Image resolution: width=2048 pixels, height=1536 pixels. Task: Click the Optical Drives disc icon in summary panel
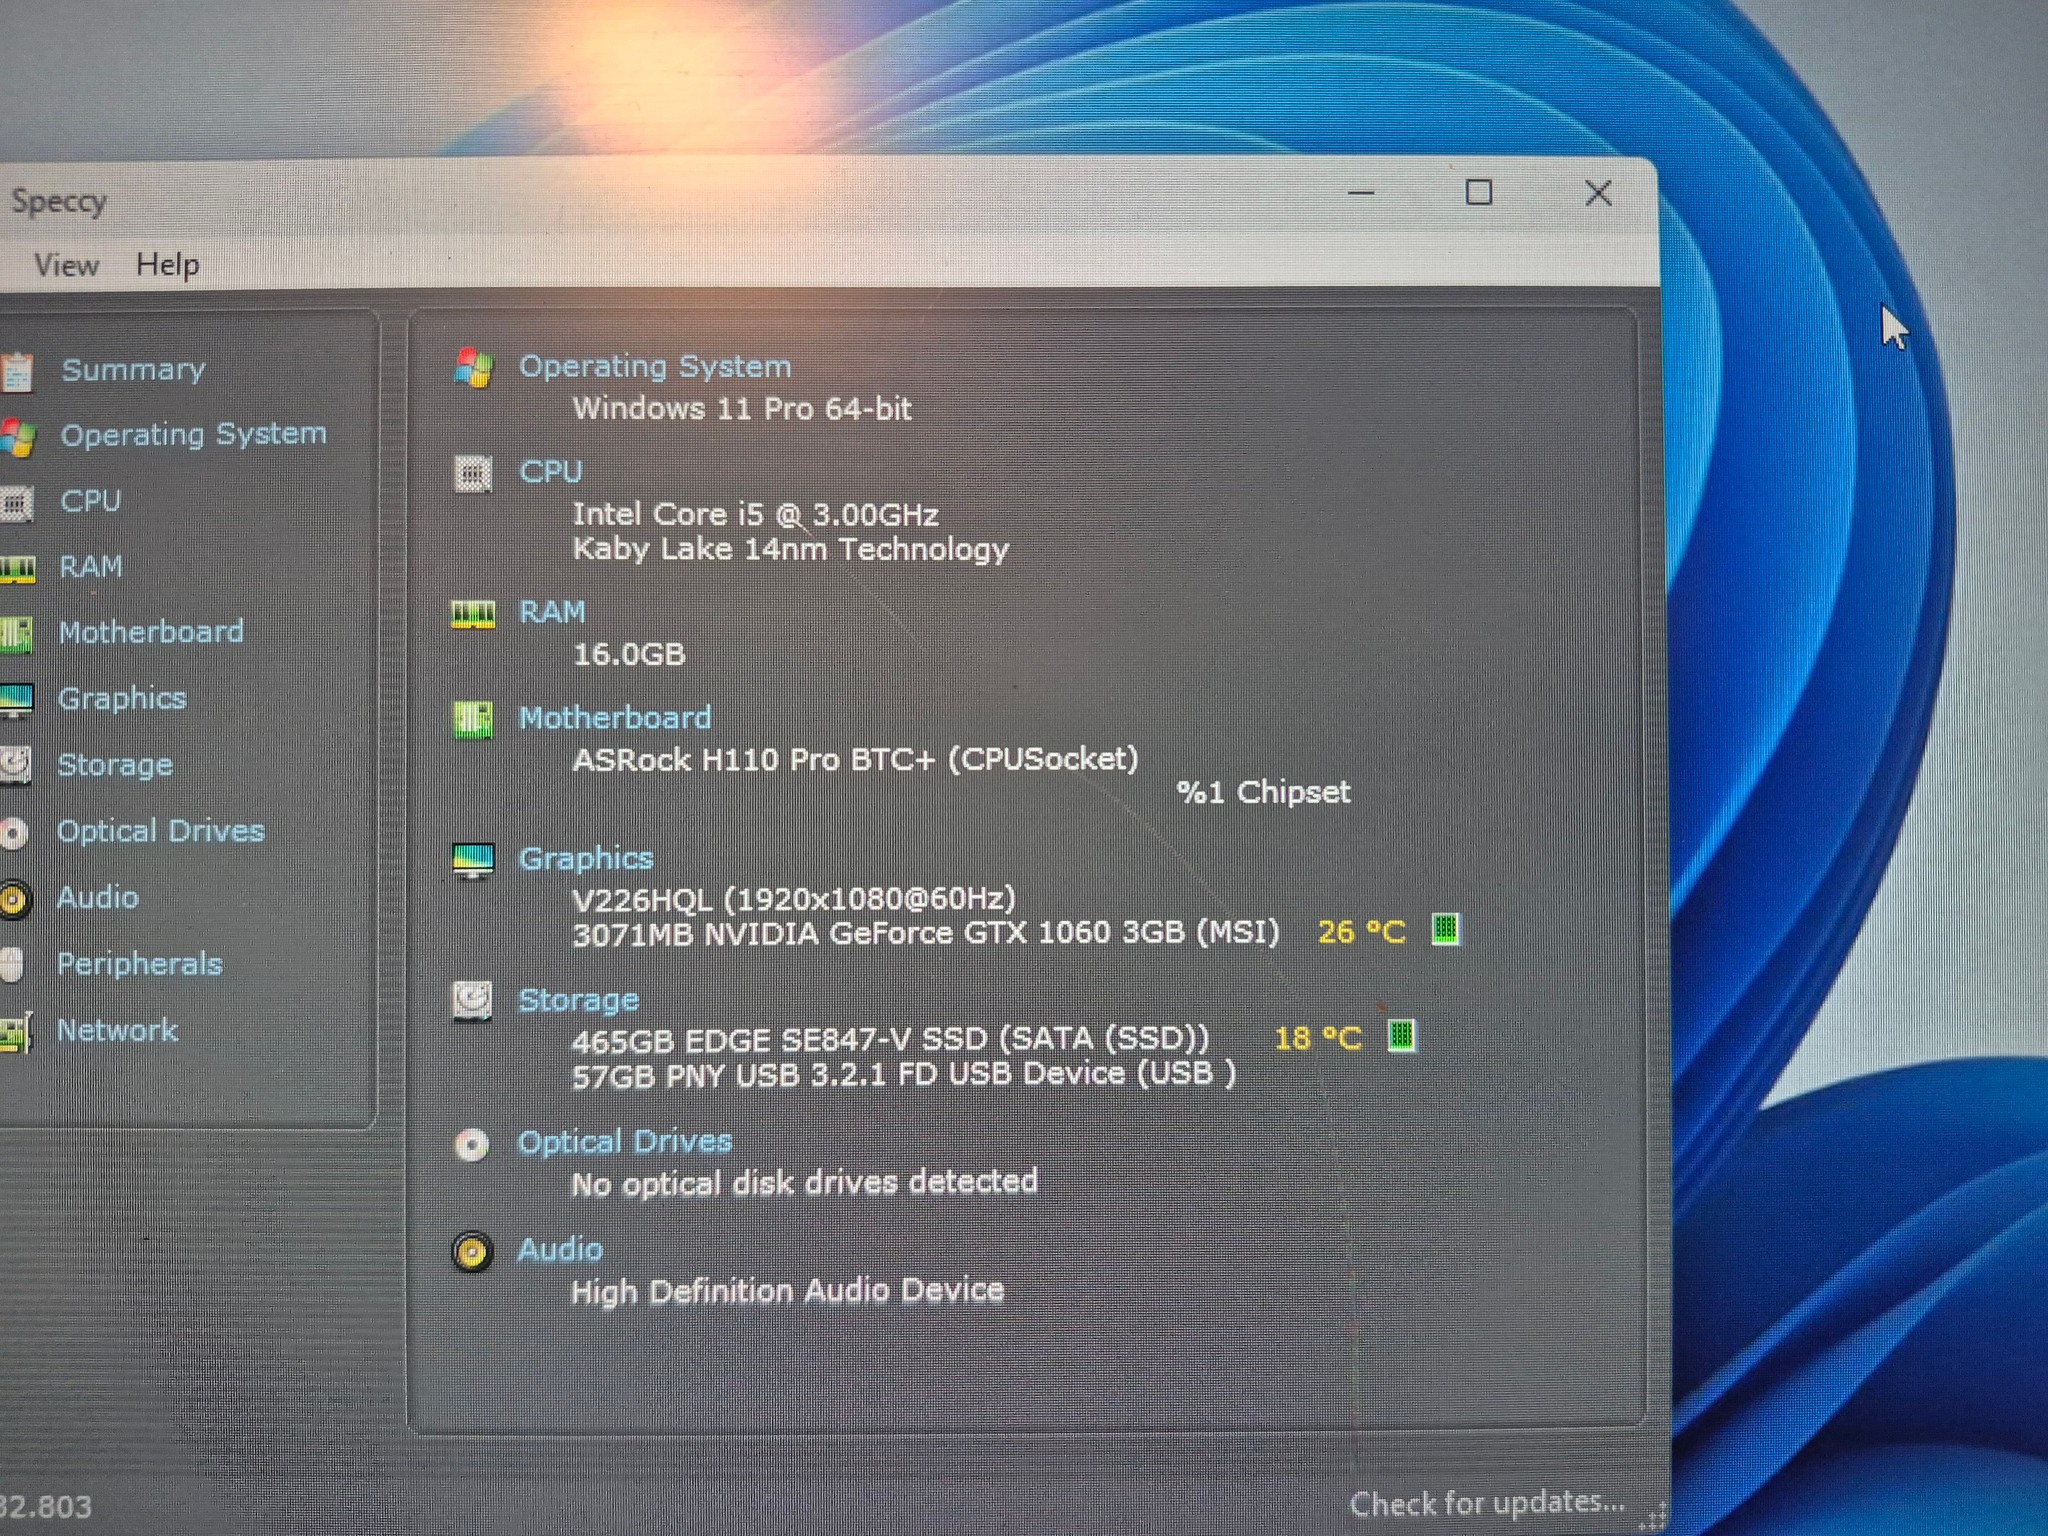(472, 1144)
